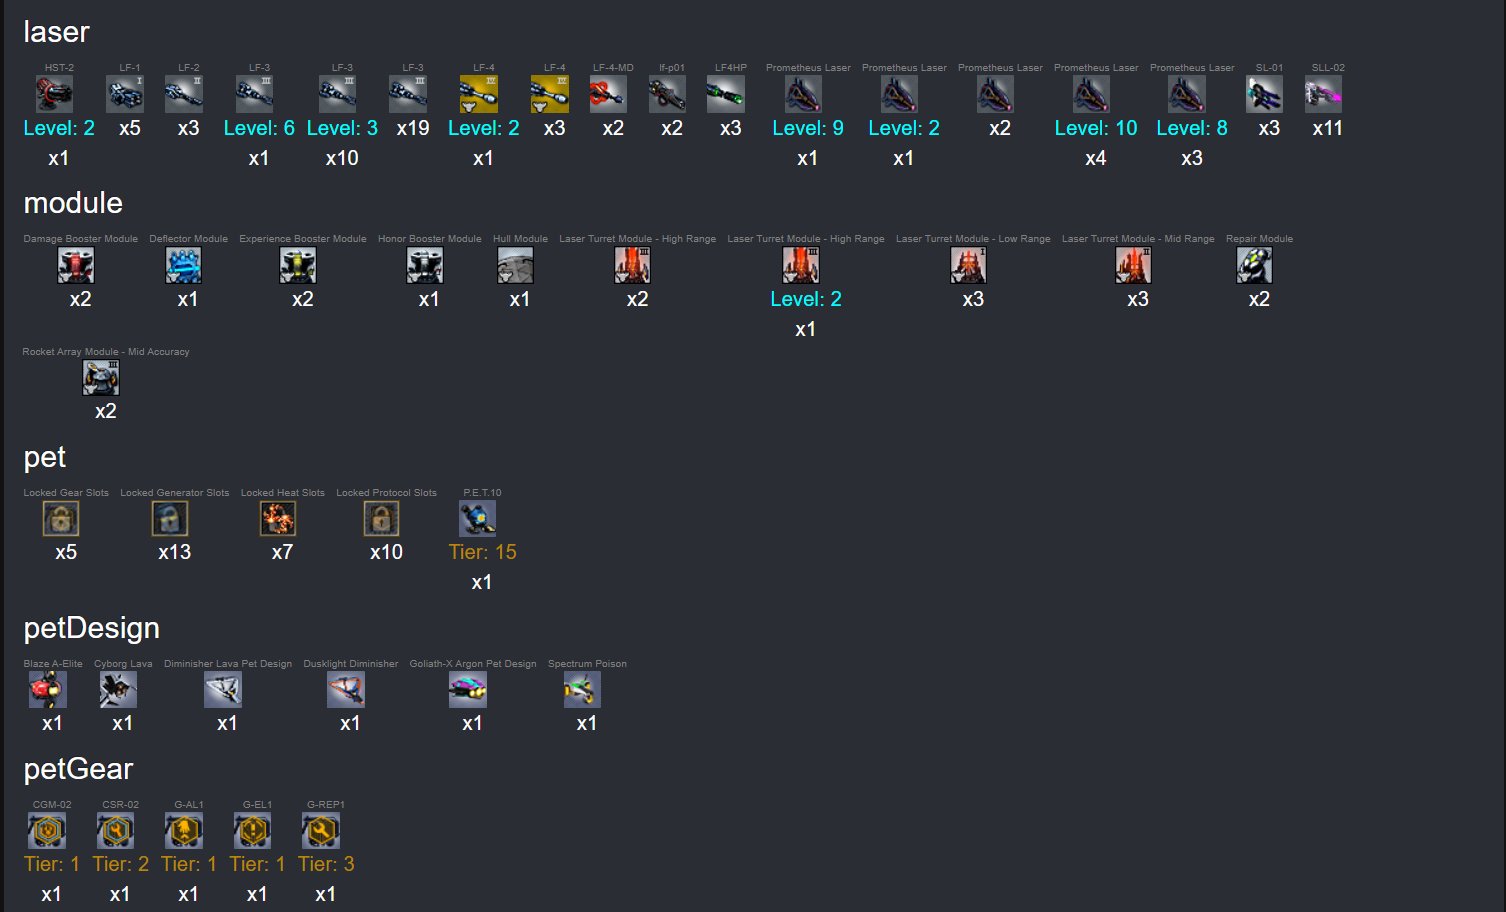
Task: Choose the LF-2 laser icon
Action: [184, 94]
